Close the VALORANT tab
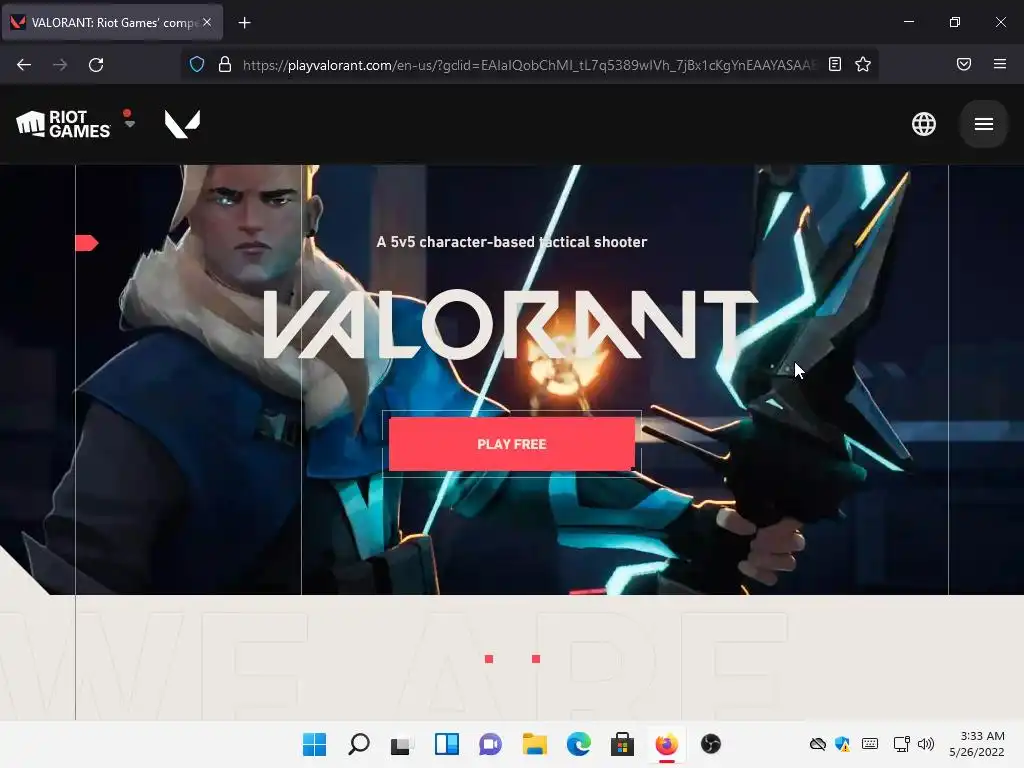1024x768 pixels. point(207,22)
